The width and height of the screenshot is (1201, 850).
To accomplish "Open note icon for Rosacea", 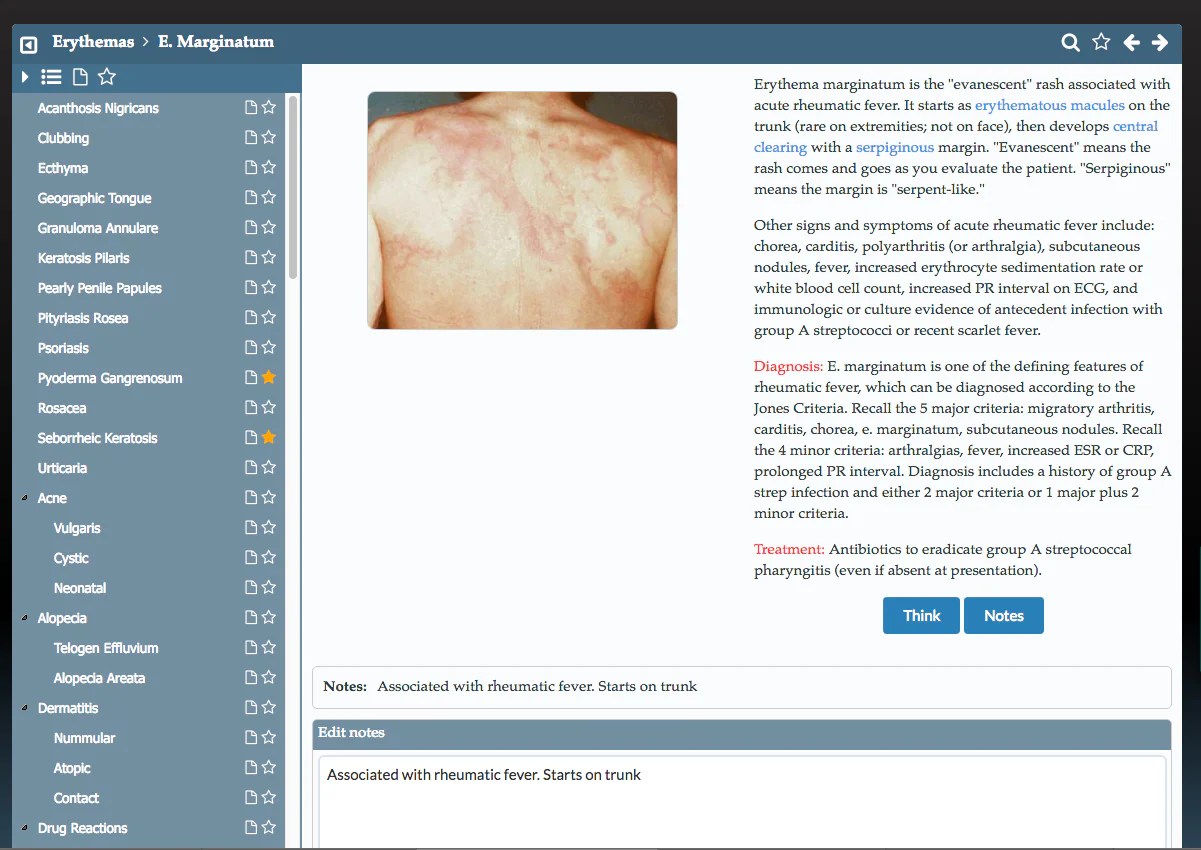I will 252,408.
